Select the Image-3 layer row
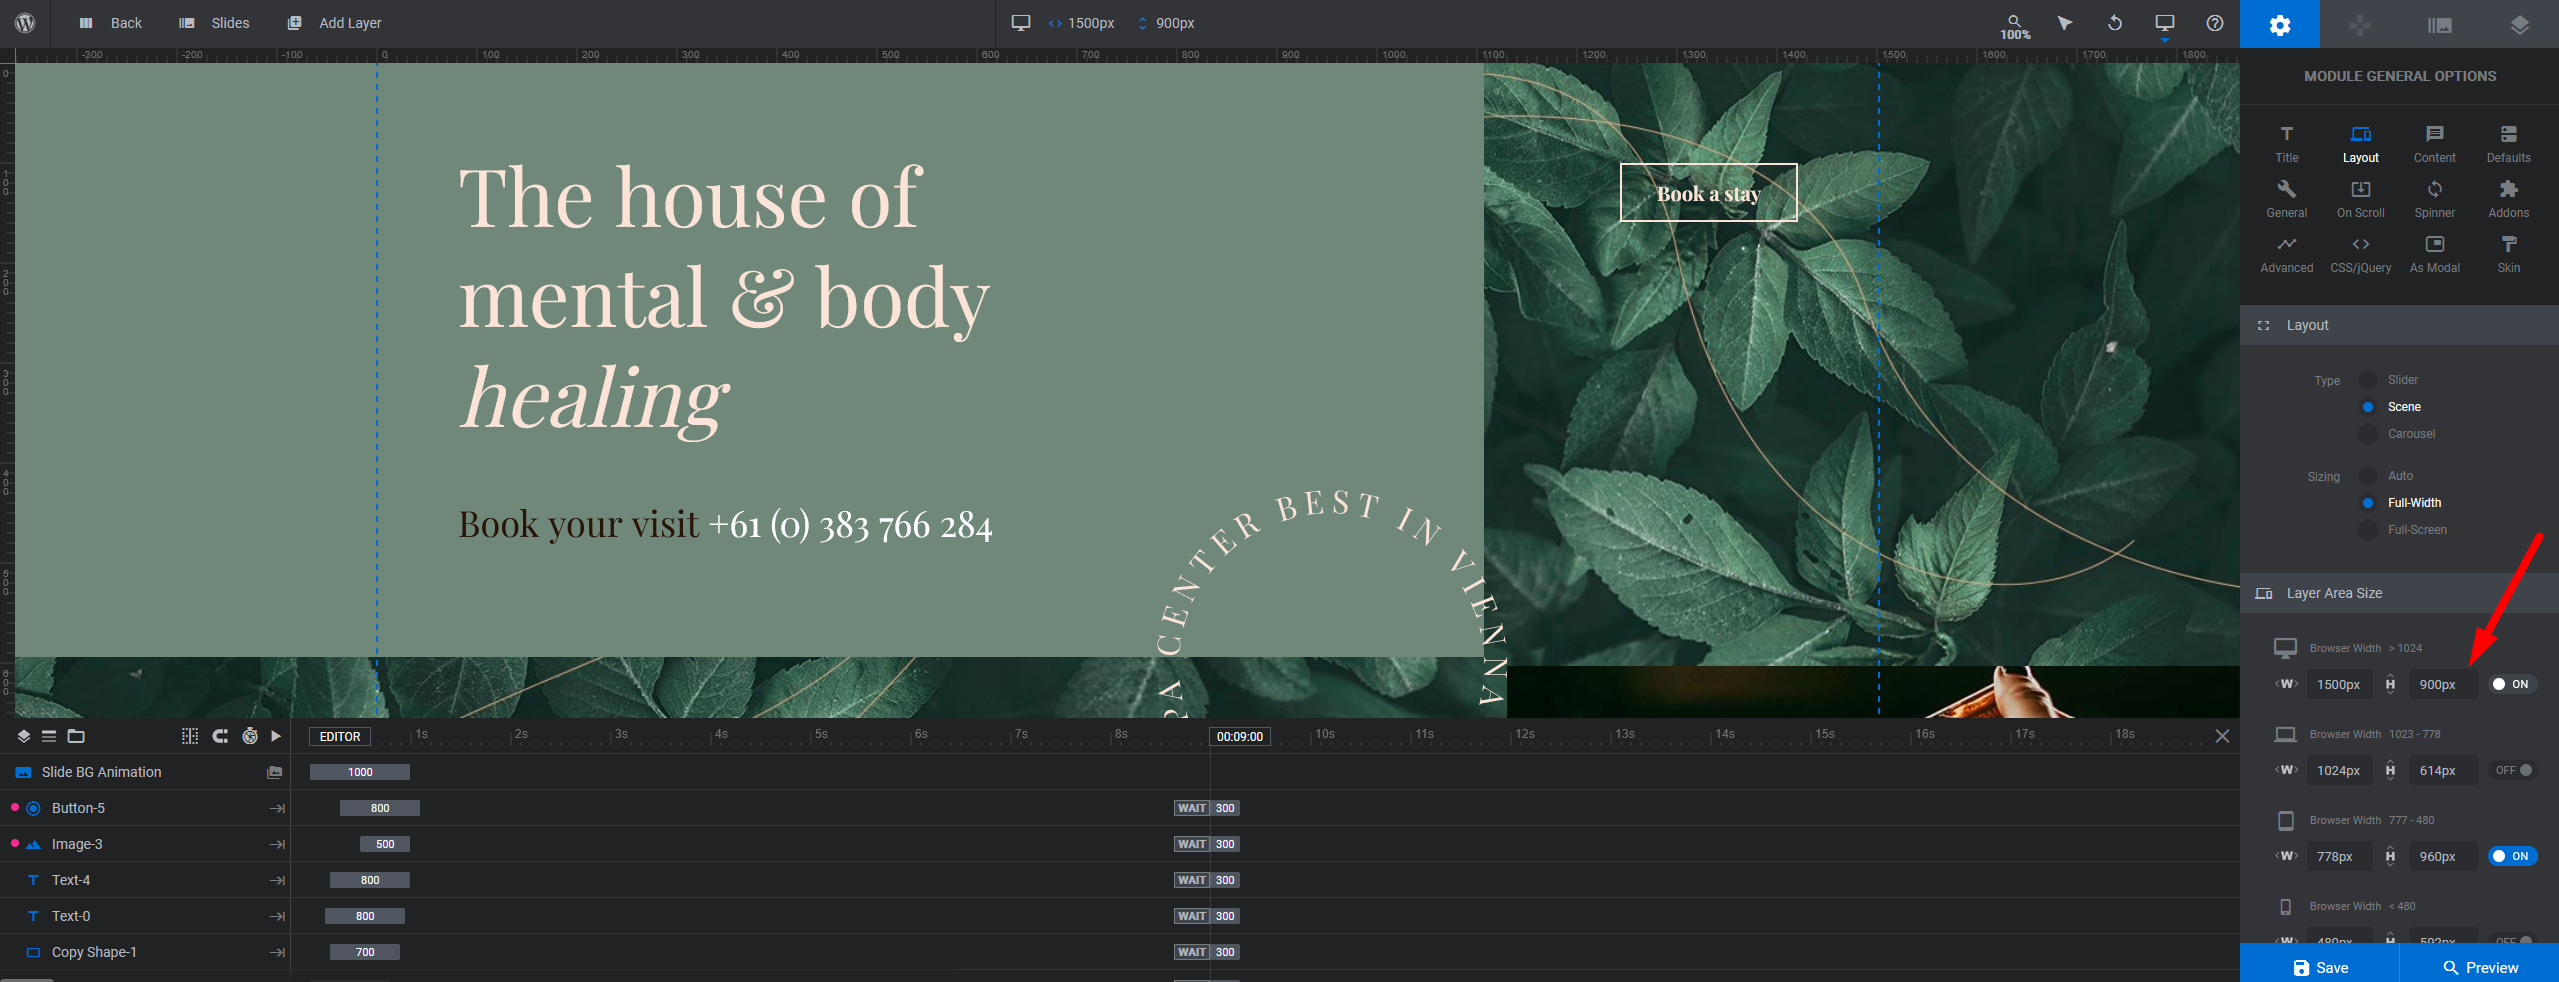Viewport: 2559px width, 982px height. [145, 844]
